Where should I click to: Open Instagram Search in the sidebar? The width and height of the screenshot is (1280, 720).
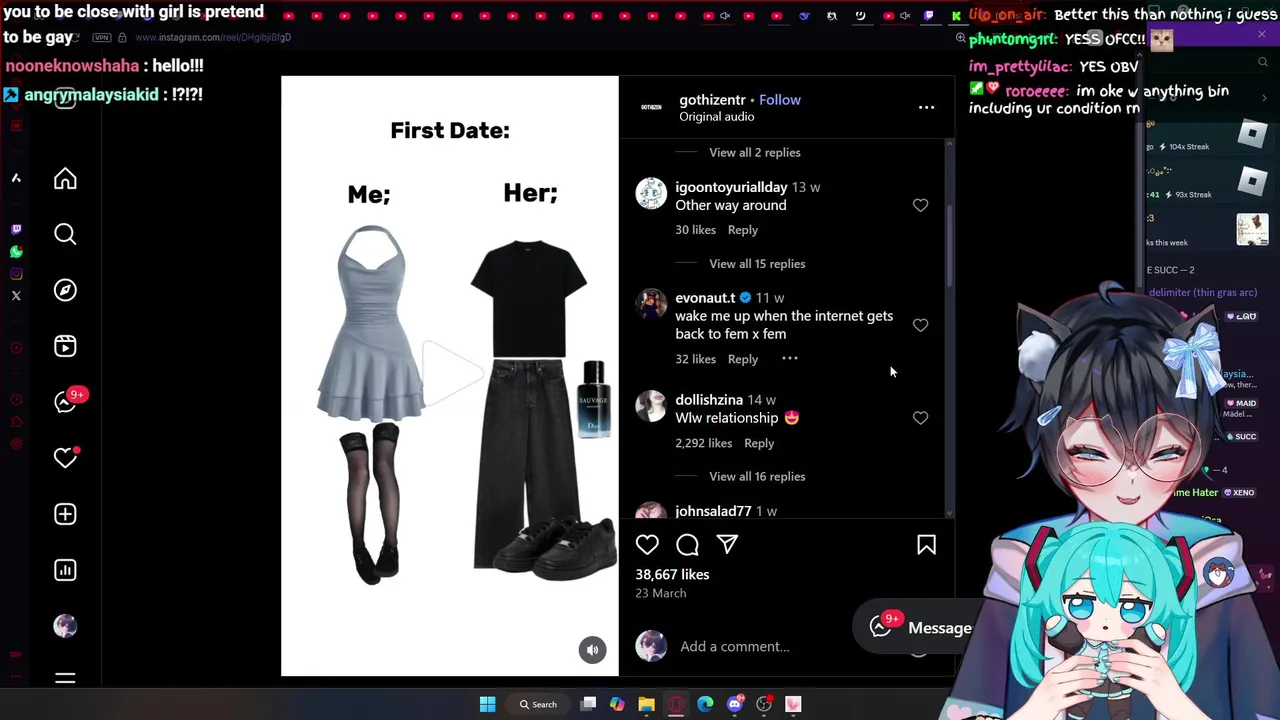point(65,234)
